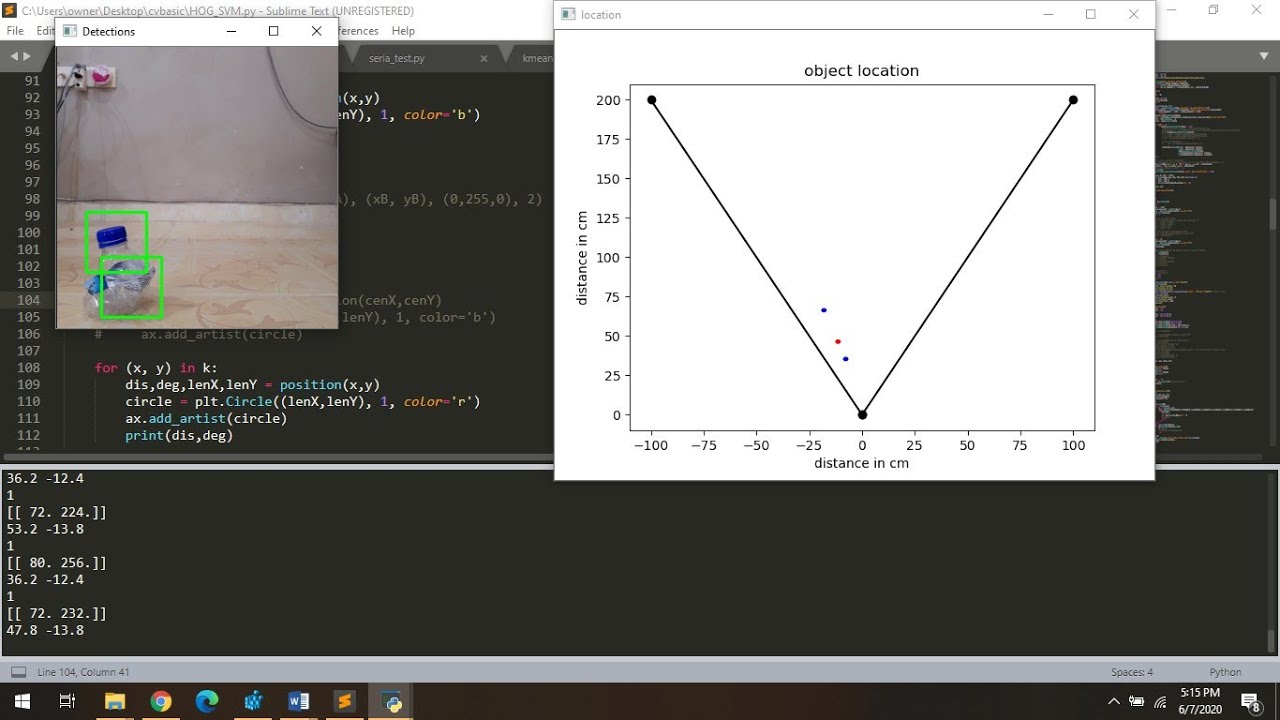Click the black origin point at 0
This screenshot has width=1280, height=720.
tap(862, 415)
